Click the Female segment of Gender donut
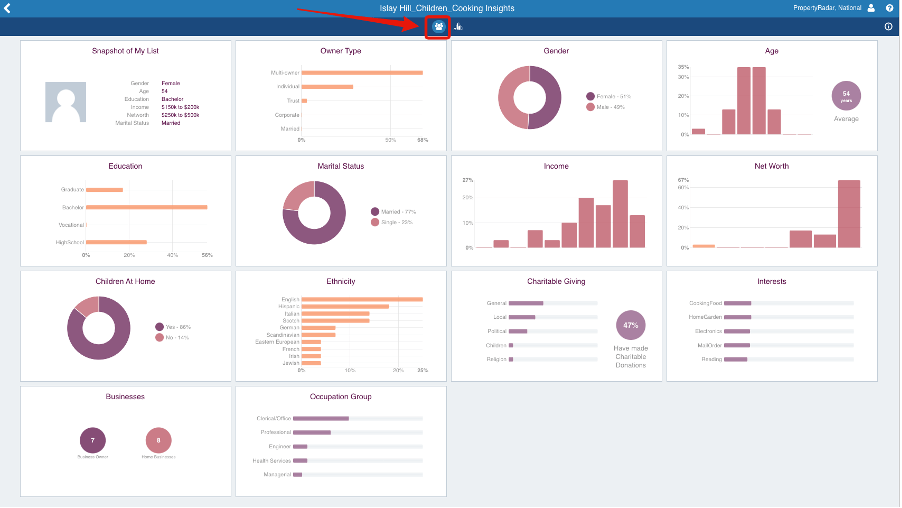The image size is (902, 508). click(x=551, y=98)
